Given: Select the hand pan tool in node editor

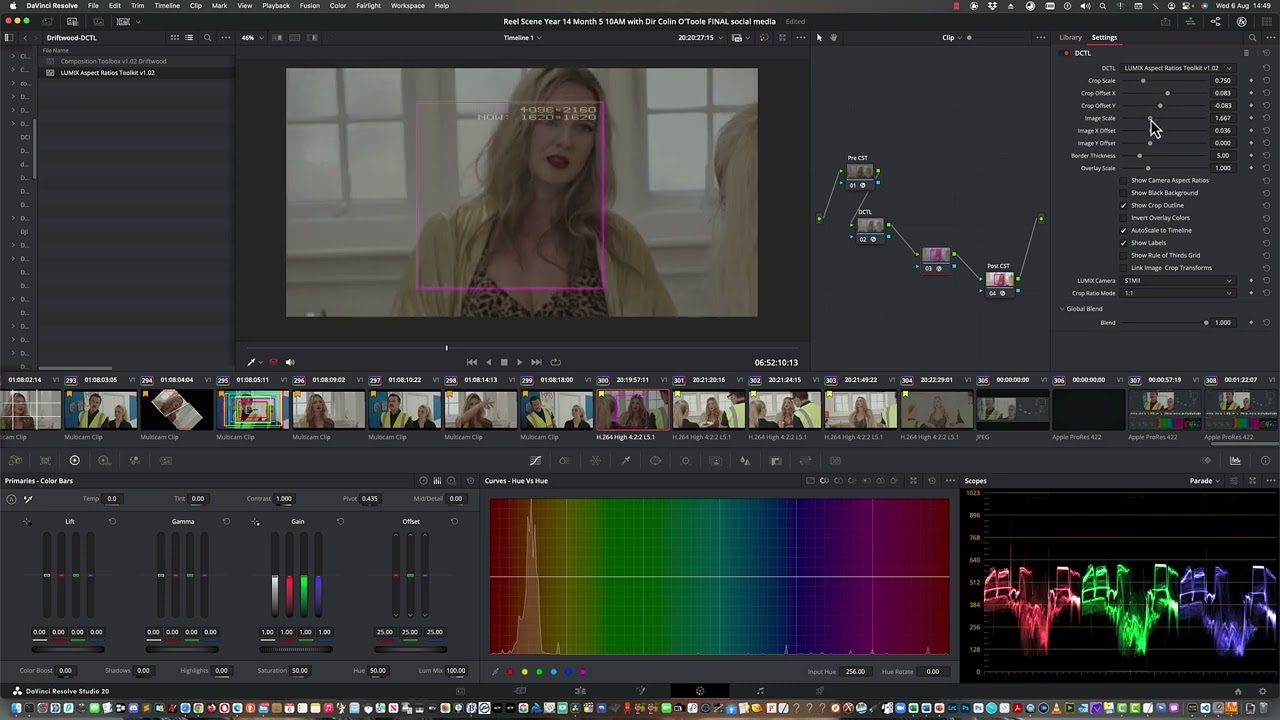Looking at the screenshot, I should (x=833, y=38).
